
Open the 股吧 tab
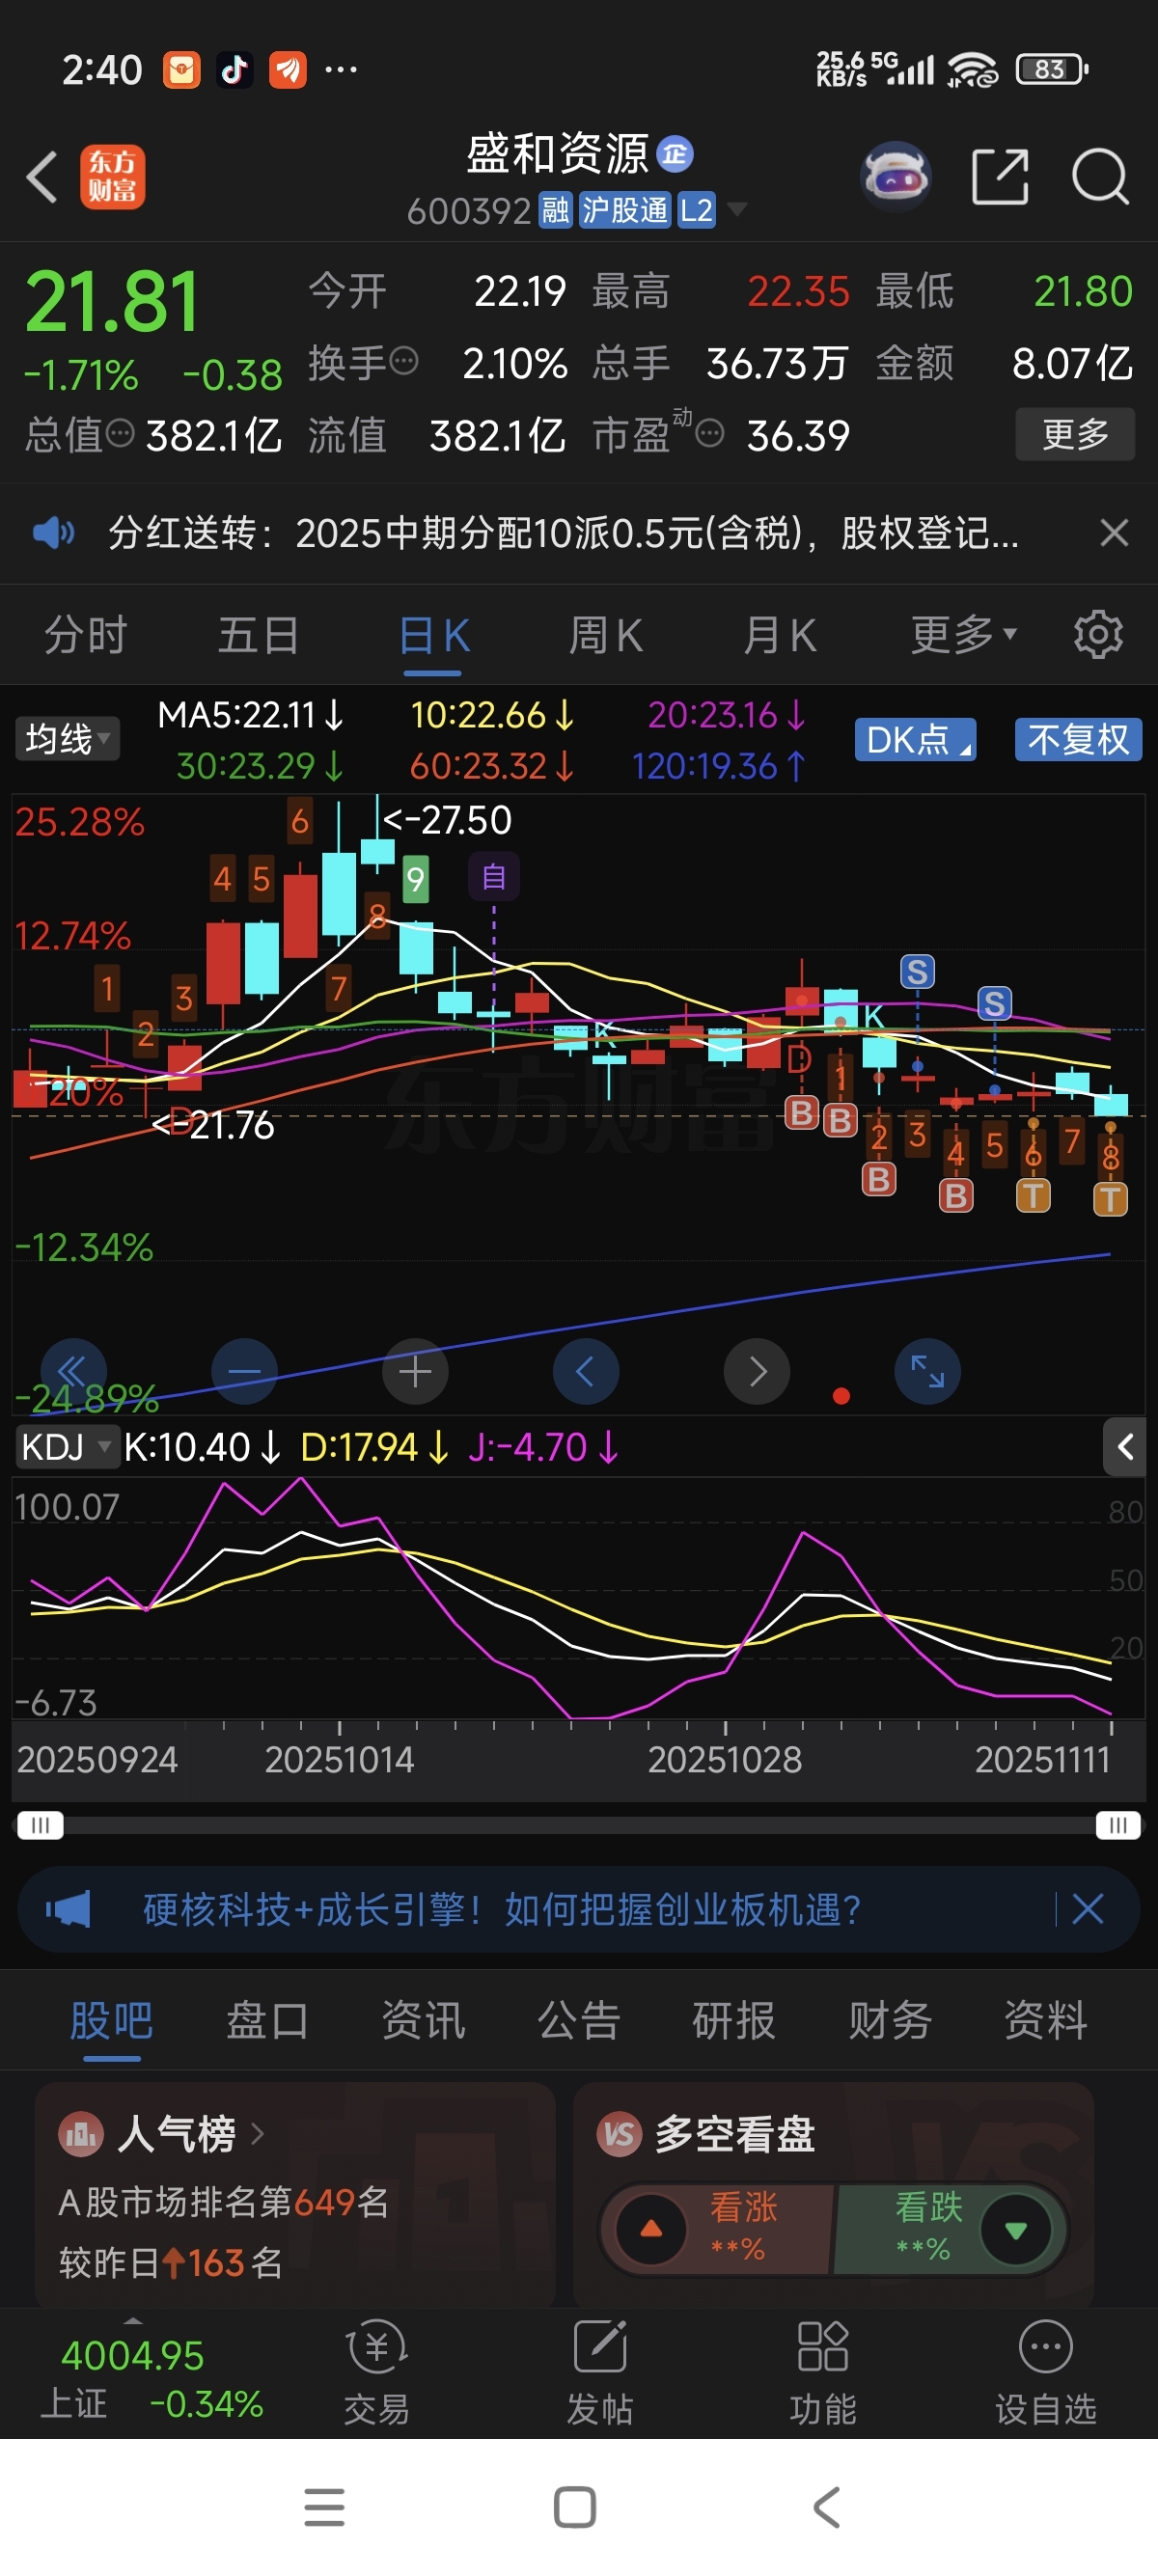(111, 2019)
